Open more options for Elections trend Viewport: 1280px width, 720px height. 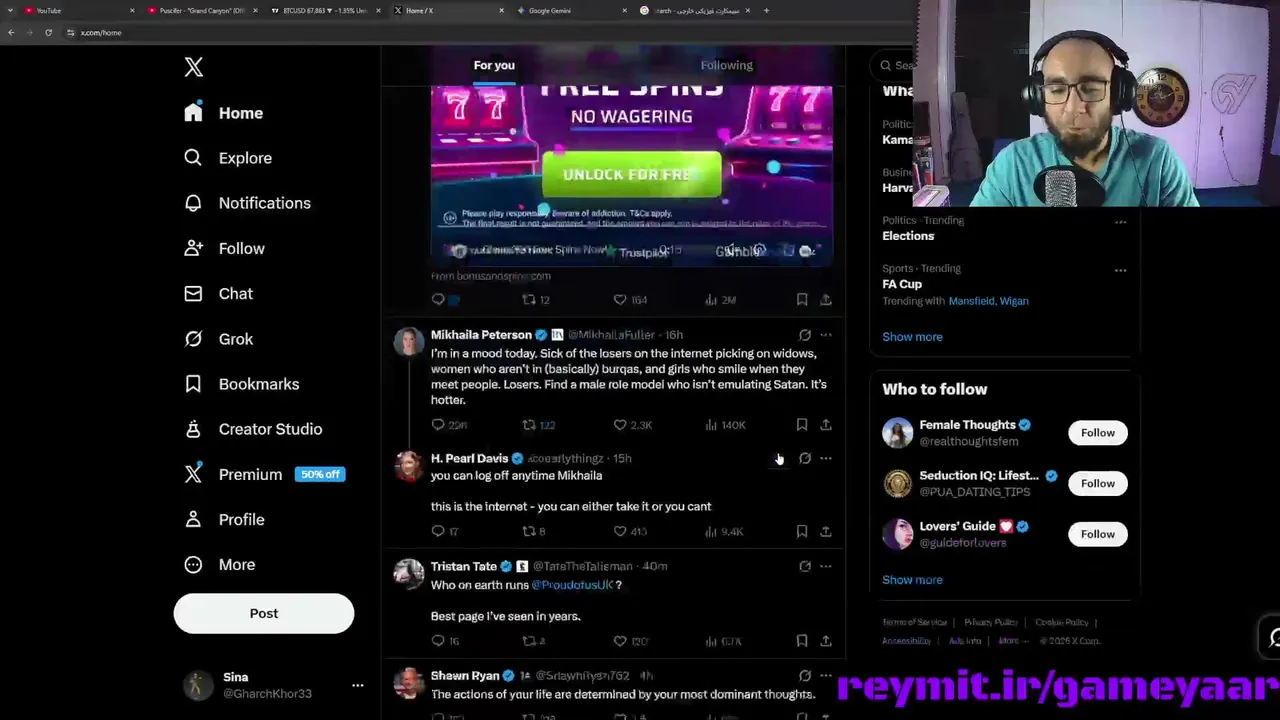tap(1120, 222)
